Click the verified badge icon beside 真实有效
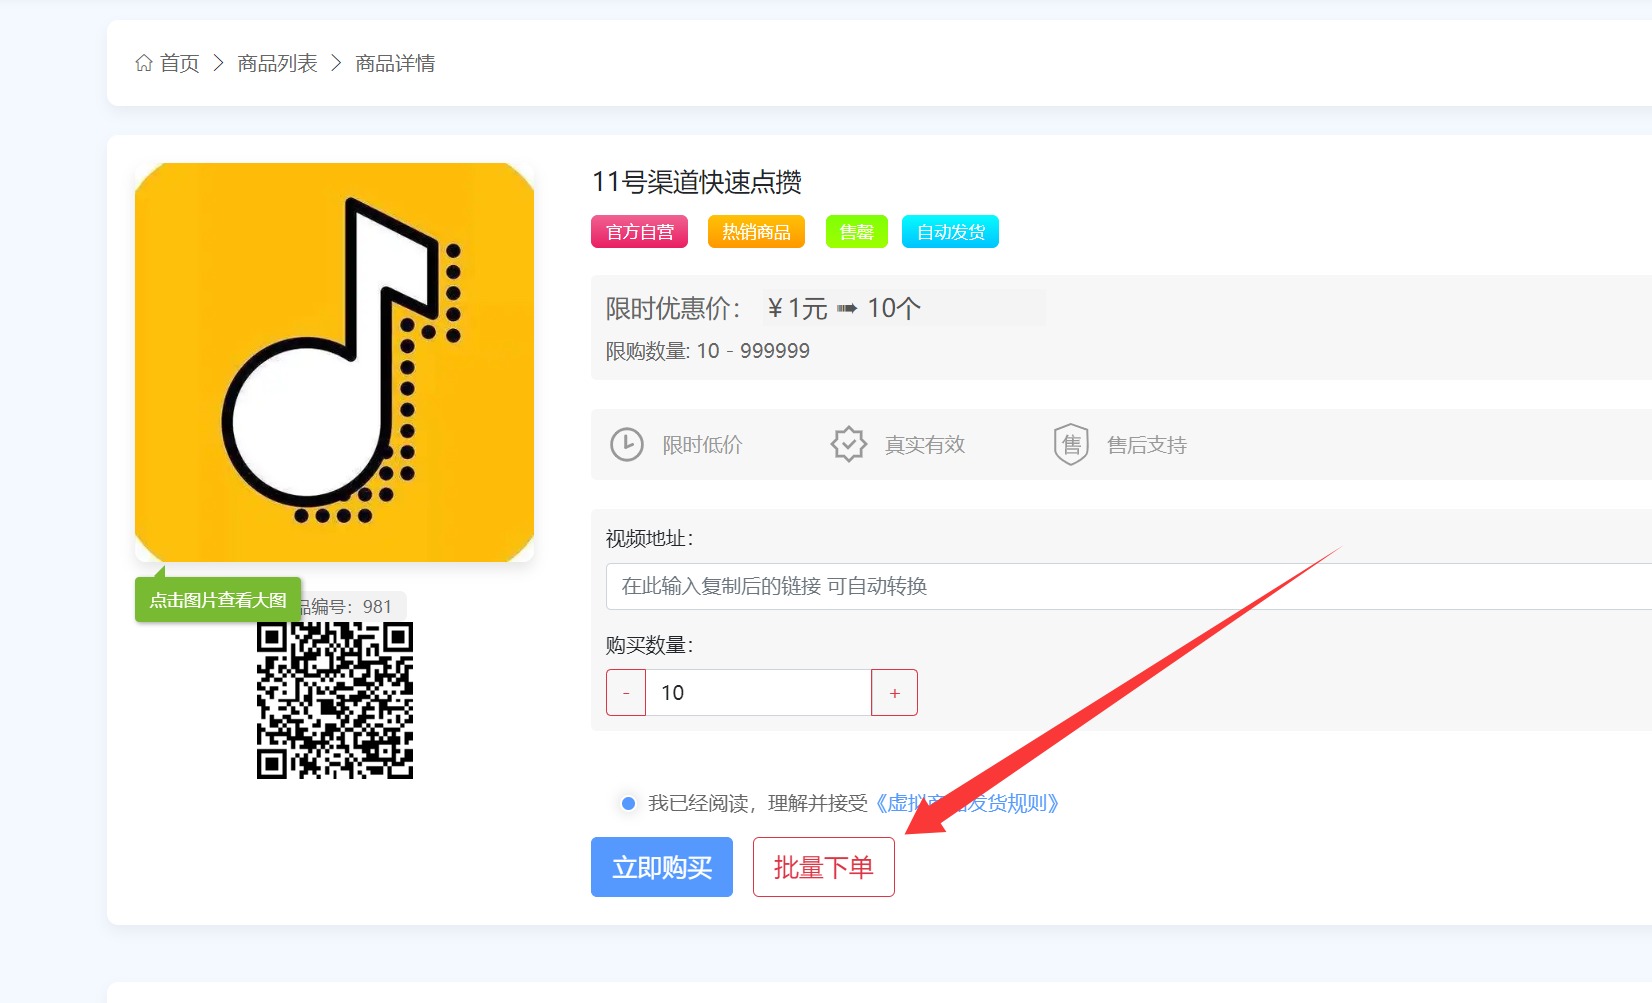1652x1003 pixels. pyautogui.click(x=849, y=444)
